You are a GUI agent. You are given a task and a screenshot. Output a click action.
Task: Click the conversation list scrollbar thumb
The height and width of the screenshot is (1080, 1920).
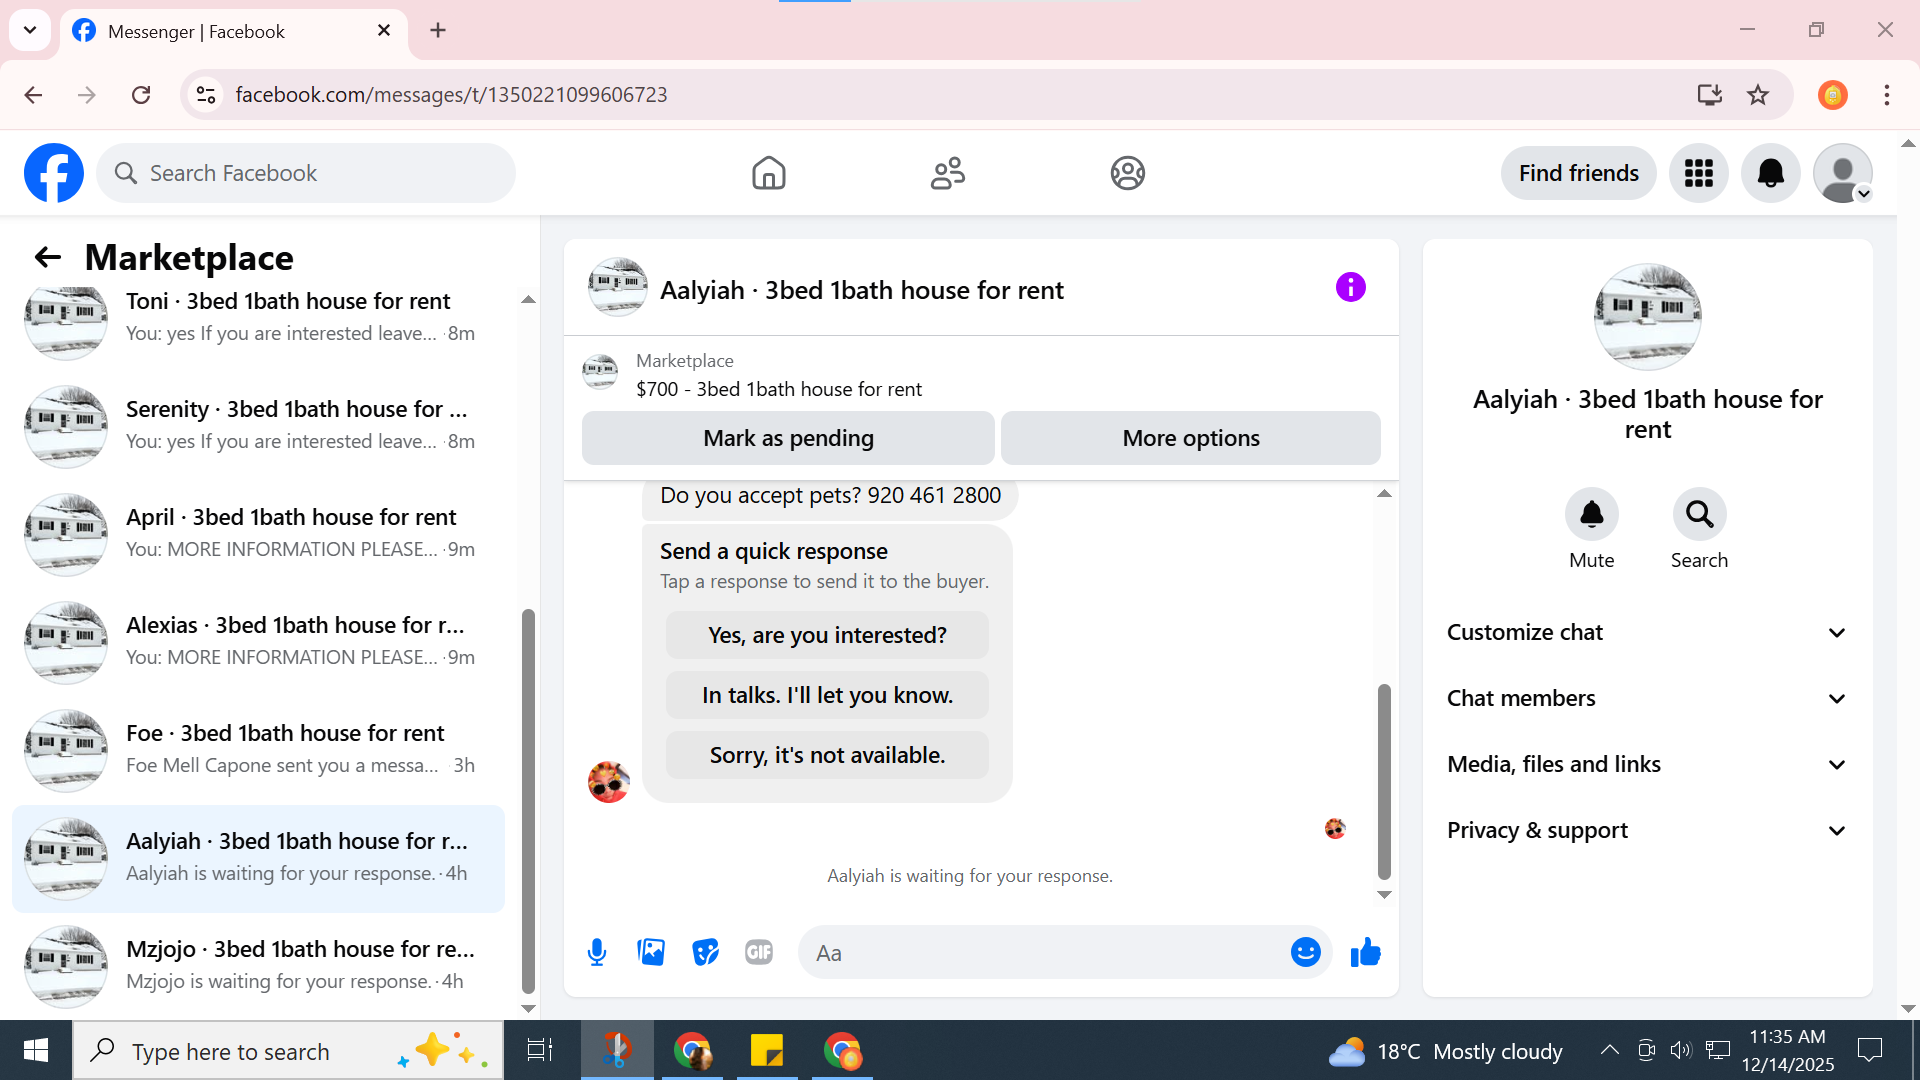pyautogui.click(x=528, y=800)
